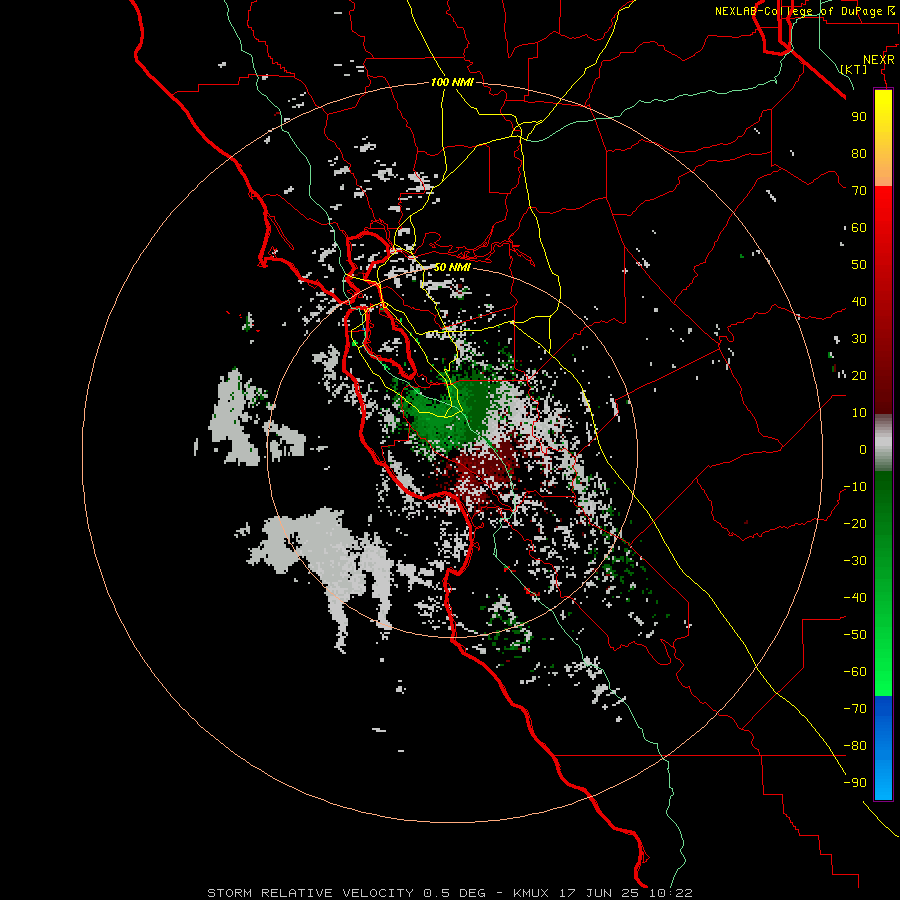Click the 100 NMI range ring label
Viewport: 900px width, 900px height.
(452, 82)
